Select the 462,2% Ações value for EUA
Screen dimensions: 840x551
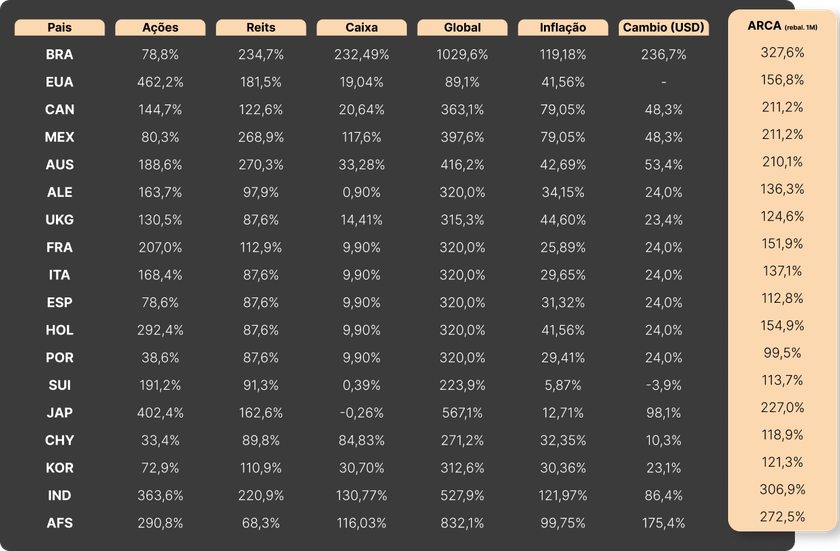tap(160, 82)
